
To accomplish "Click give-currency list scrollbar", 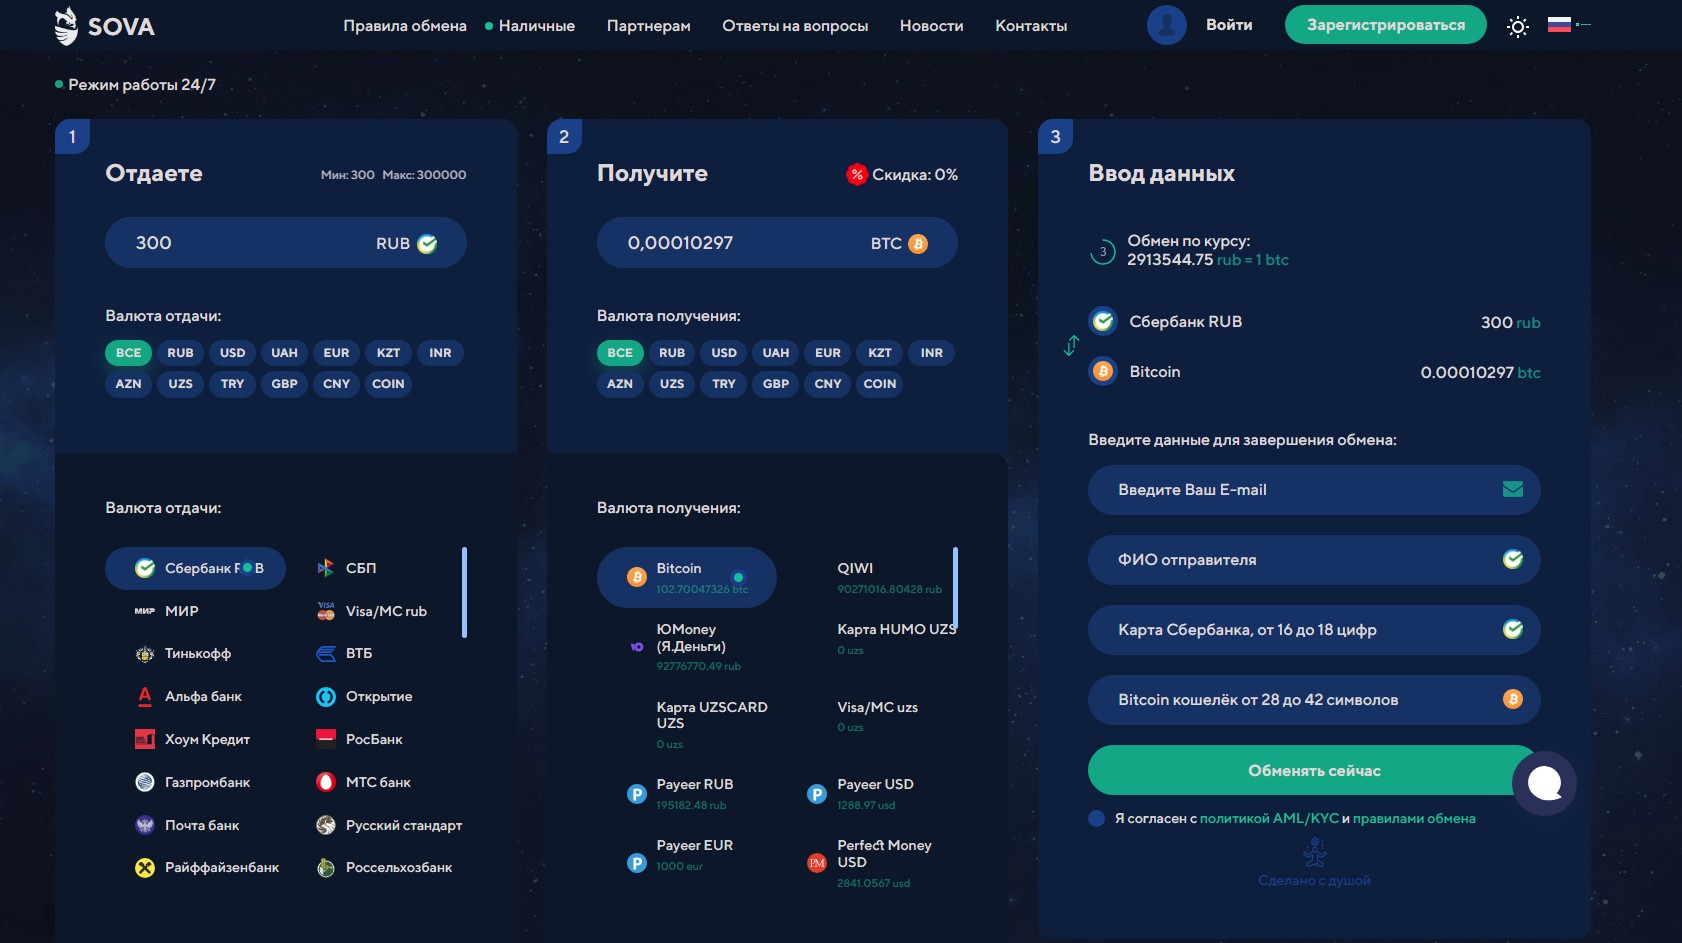I will [x=464, y=592].
